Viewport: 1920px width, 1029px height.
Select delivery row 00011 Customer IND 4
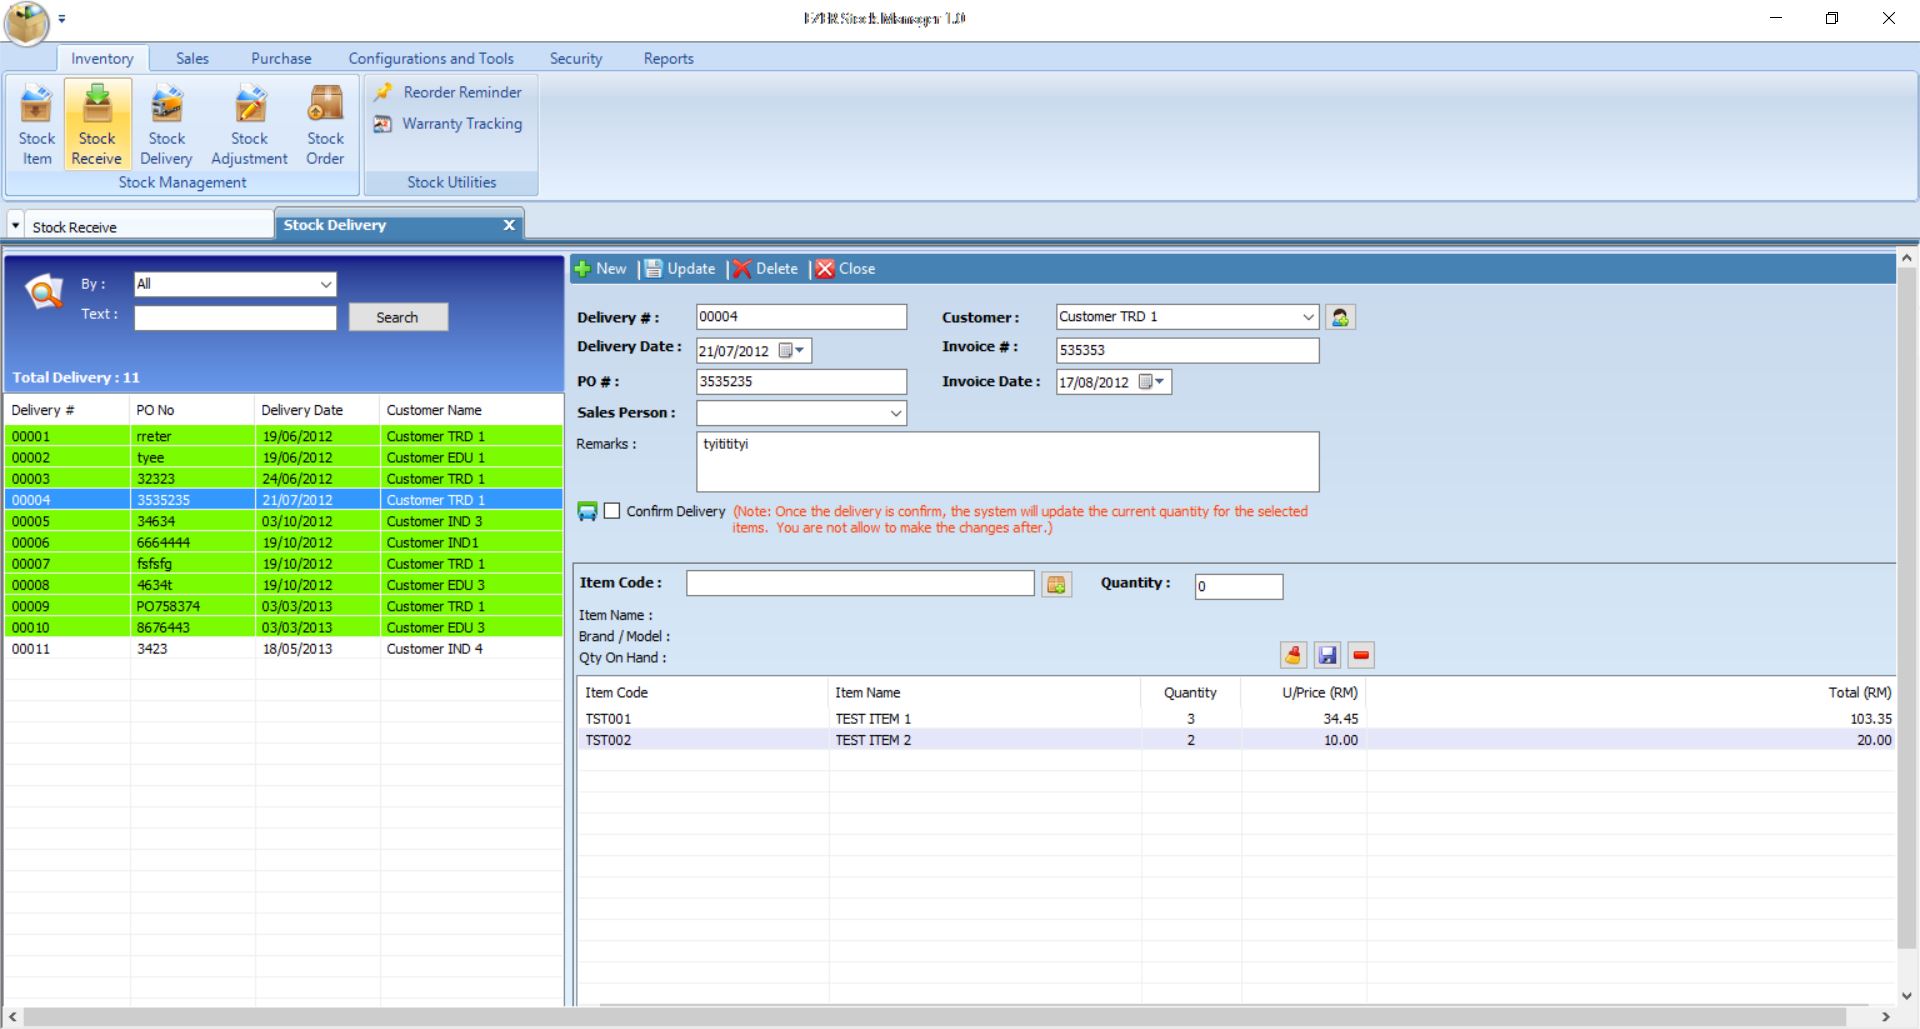pyautogui.click(x=284, y=649)
